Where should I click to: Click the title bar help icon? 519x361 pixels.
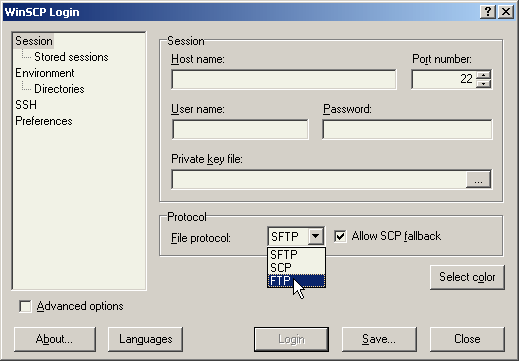pyautogui.click(x=488, y=12)
